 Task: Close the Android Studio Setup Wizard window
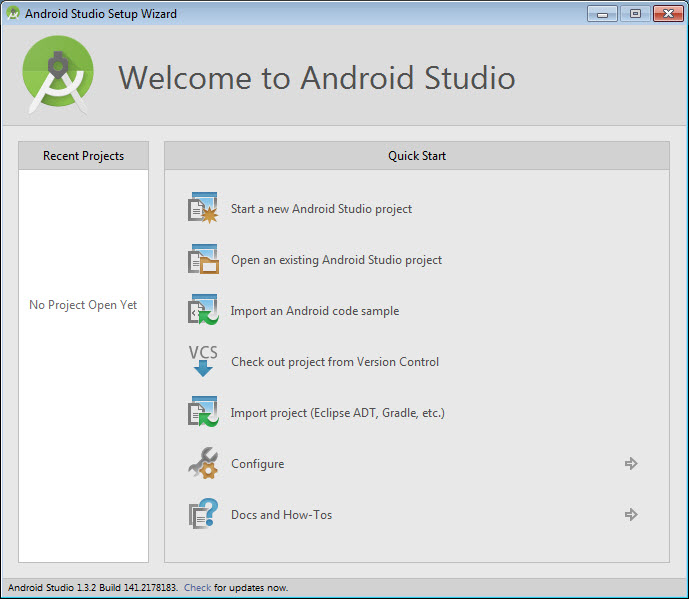tap(668, 14)
